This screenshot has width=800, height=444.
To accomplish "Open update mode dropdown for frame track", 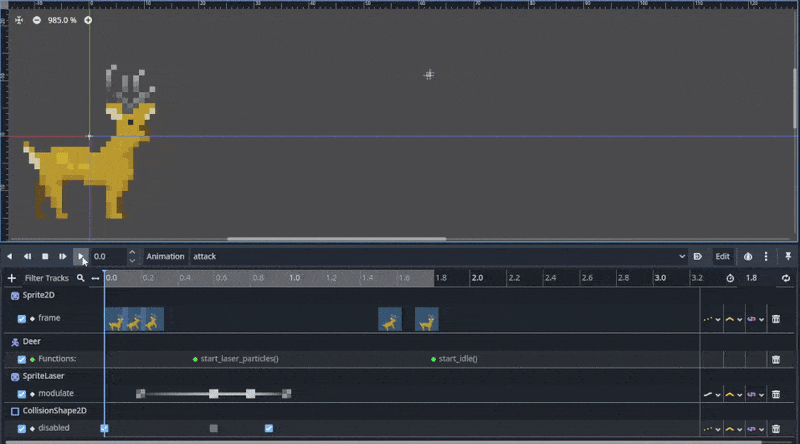I will coord(711,319).
